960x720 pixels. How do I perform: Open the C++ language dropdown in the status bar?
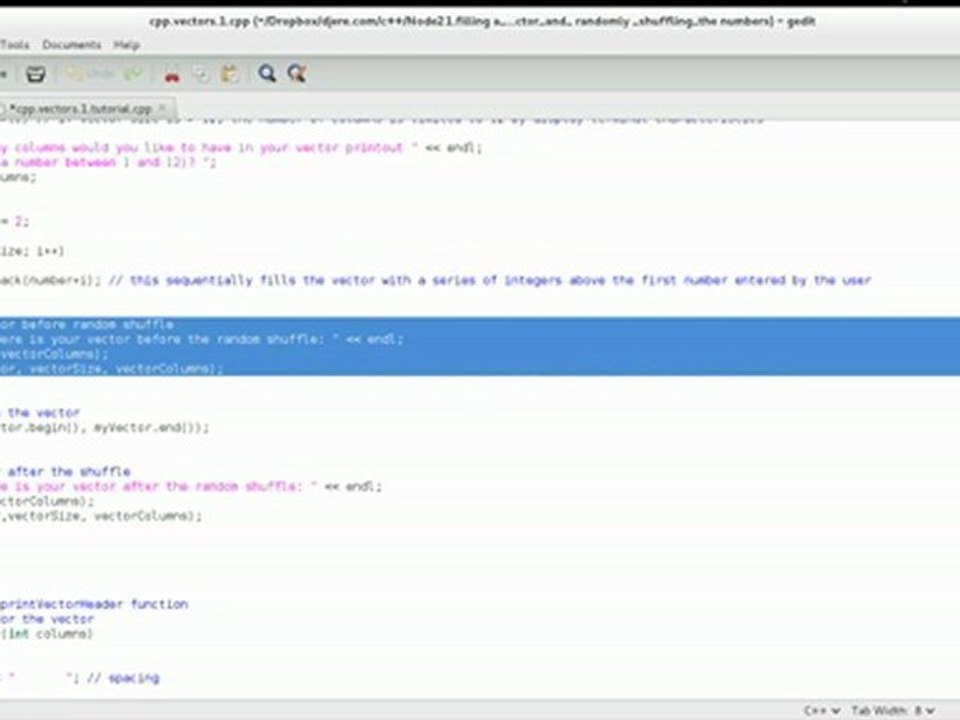(821, 710)
